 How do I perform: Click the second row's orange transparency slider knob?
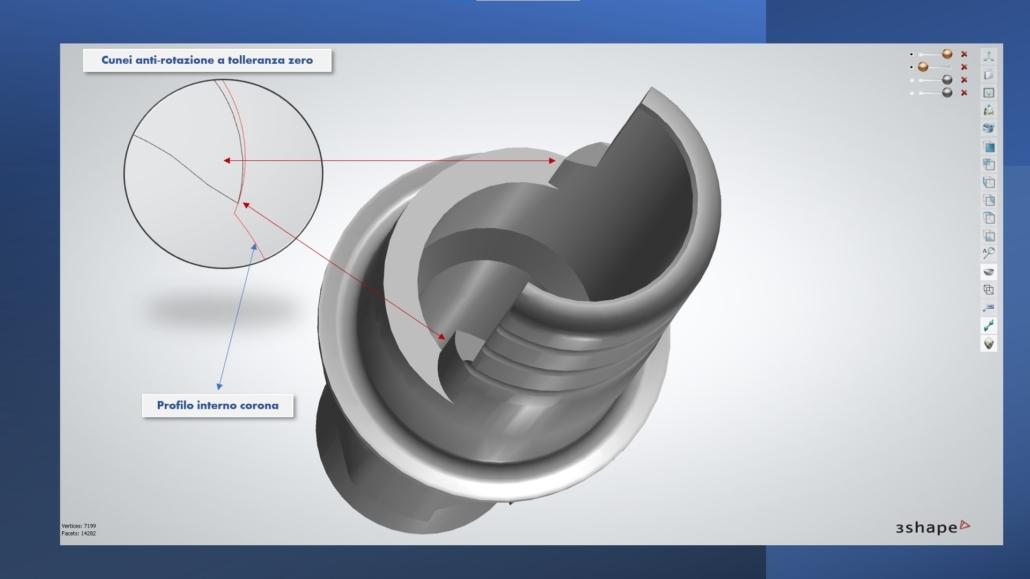(923, 67)
